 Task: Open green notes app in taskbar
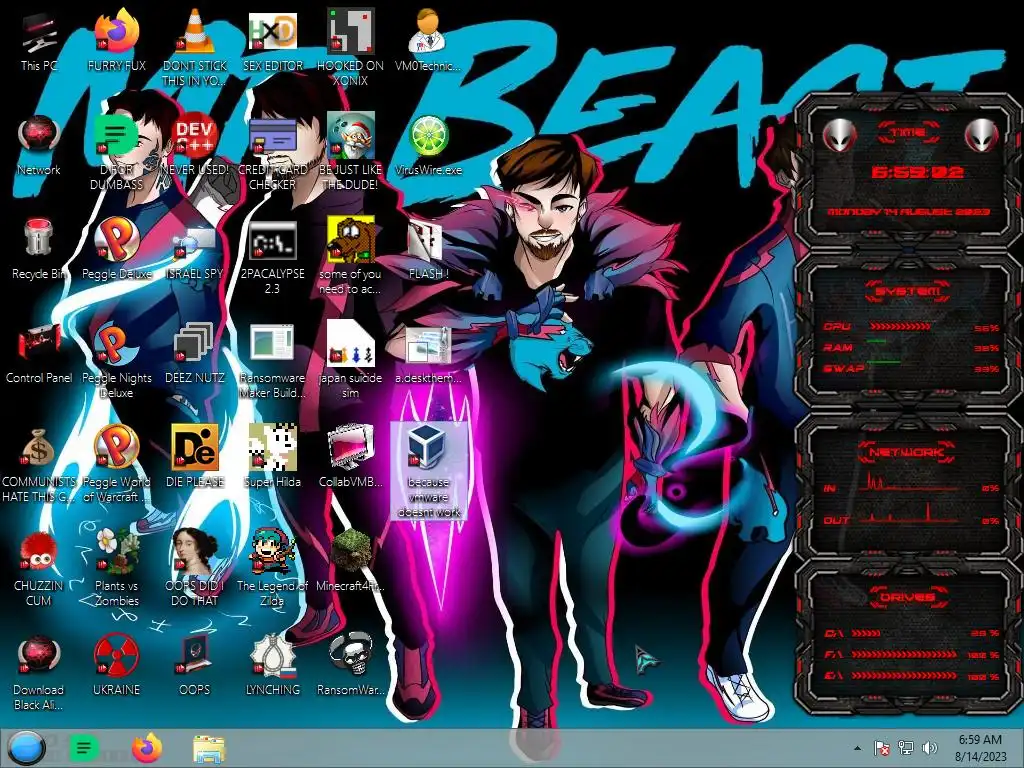[x=84, y=748]
